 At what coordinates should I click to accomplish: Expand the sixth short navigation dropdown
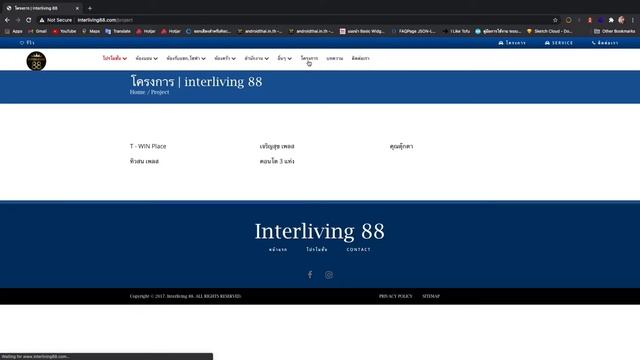pyautogui.click(x=284, y=58)
